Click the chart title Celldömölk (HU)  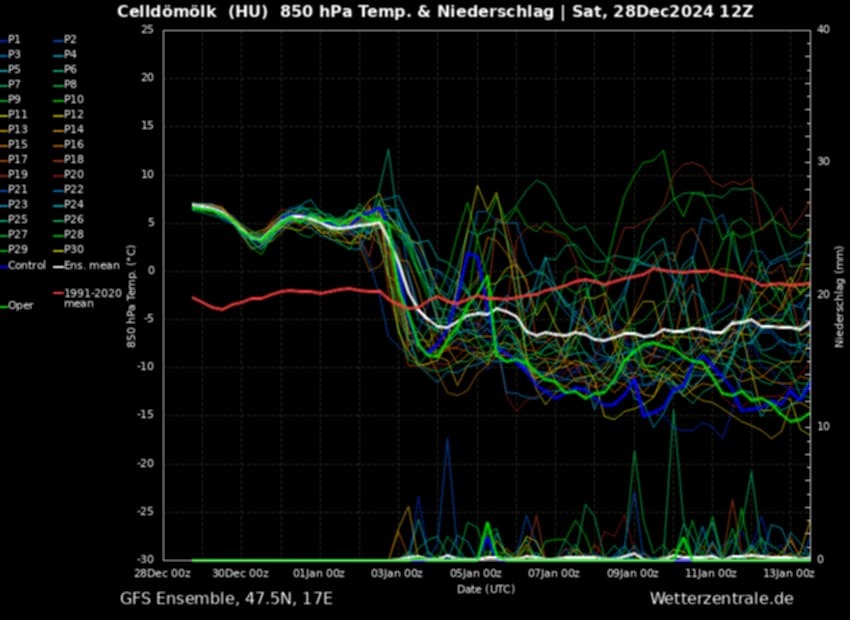pos(190,12)
